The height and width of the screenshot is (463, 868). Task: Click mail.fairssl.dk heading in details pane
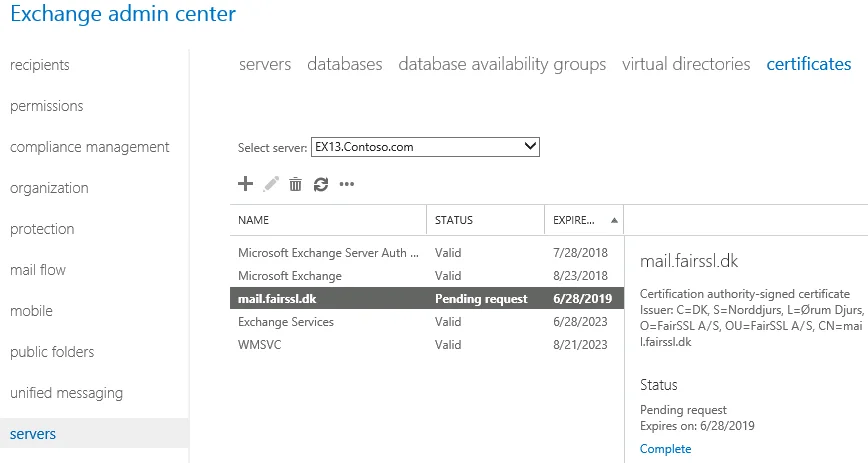click(689, 261)
